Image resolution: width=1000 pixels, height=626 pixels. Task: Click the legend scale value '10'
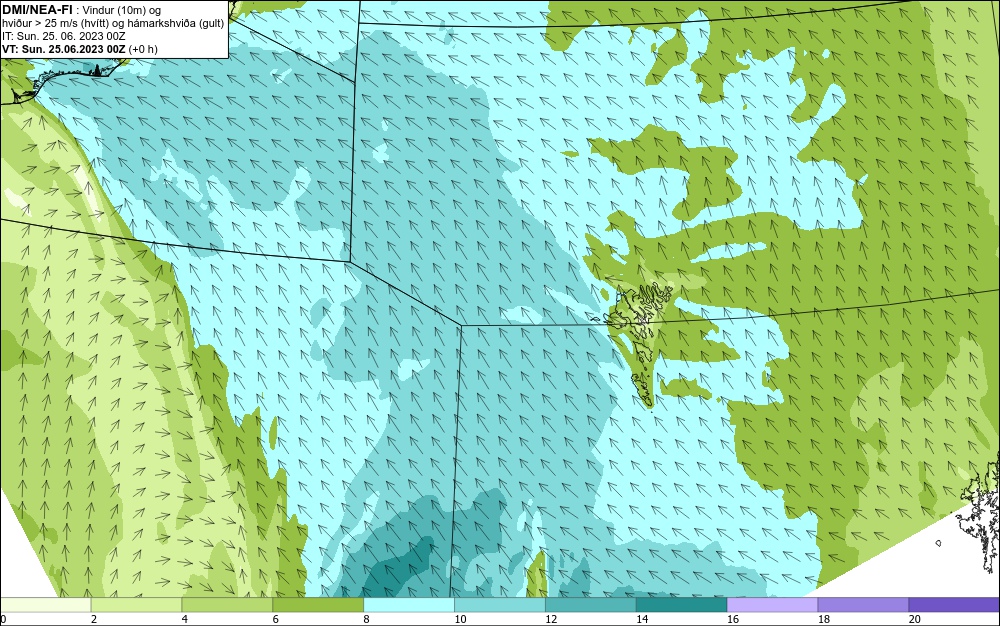click(x=460, y=619)
